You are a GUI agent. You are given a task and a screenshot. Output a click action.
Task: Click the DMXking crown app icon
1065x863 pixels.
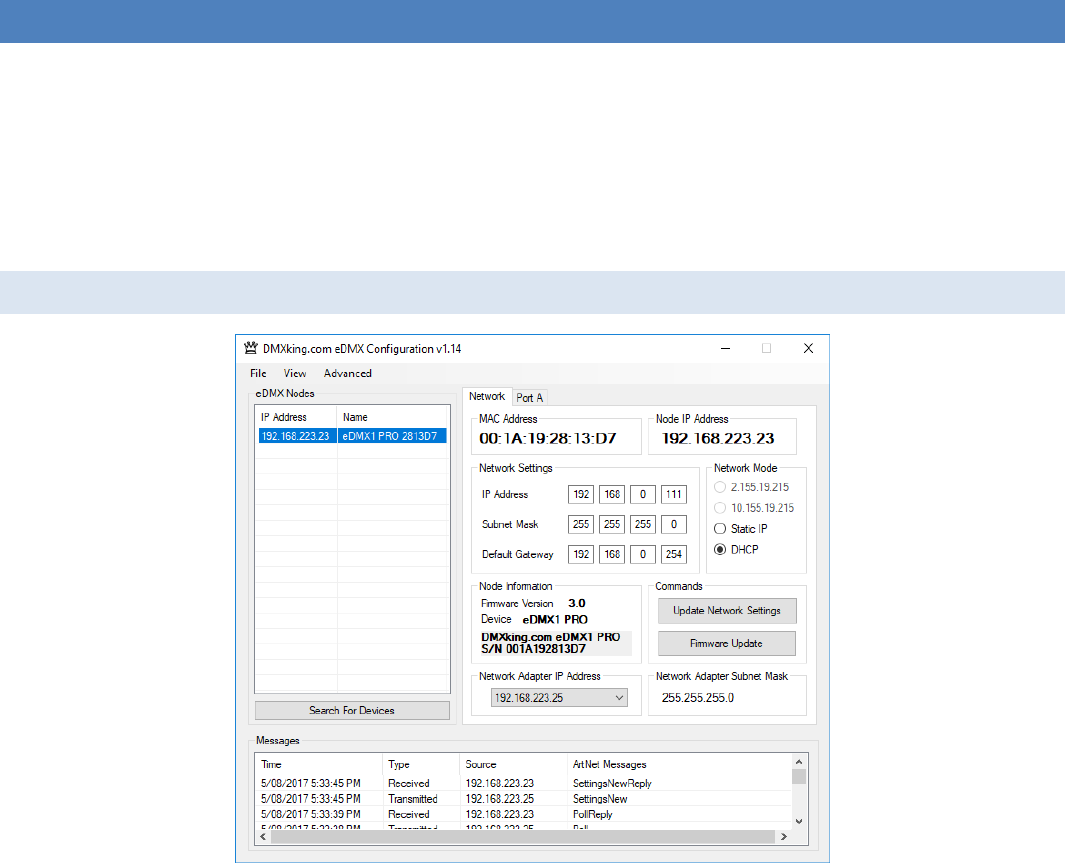coord(251,348)
